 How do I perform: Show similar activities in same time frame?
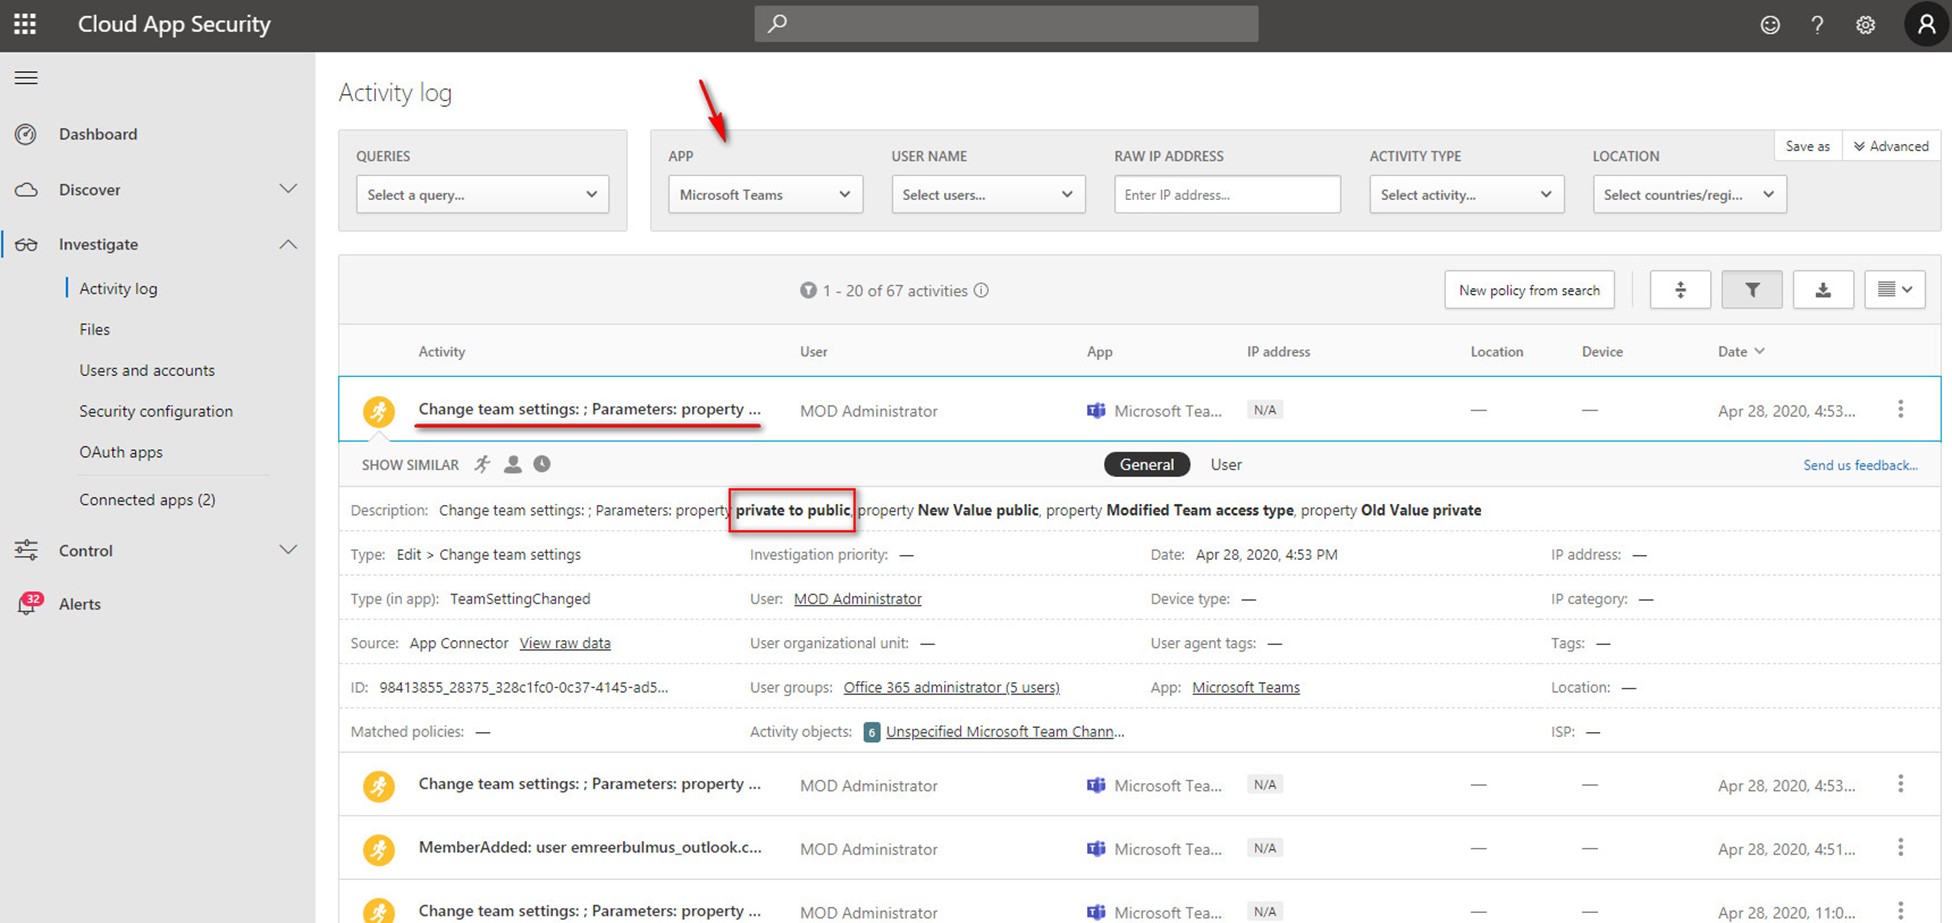click(x=542, y=464)
